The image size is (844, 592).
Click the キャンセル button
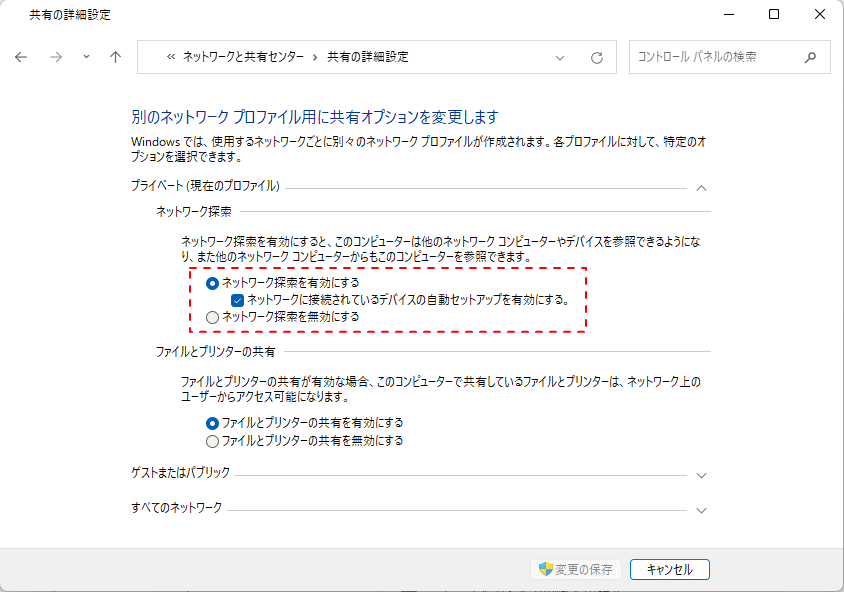pyautogui.click(x=670, y=569)
